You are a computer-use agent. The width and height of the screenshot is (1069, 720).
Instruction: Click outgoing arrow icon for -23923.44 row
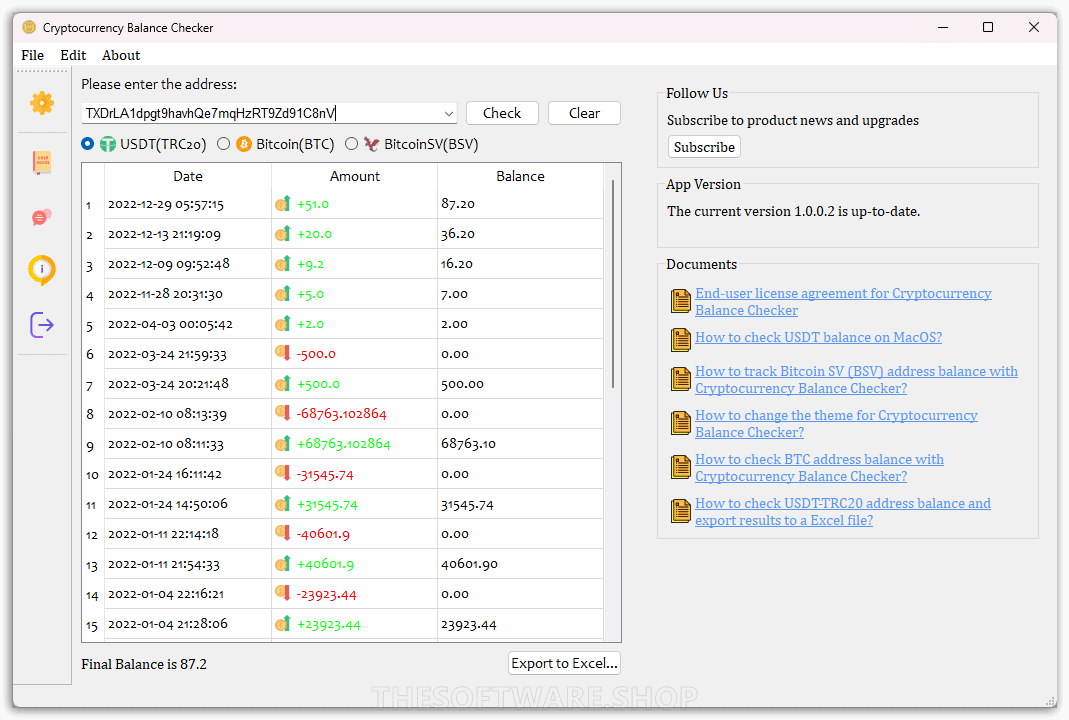click(283, 593)
